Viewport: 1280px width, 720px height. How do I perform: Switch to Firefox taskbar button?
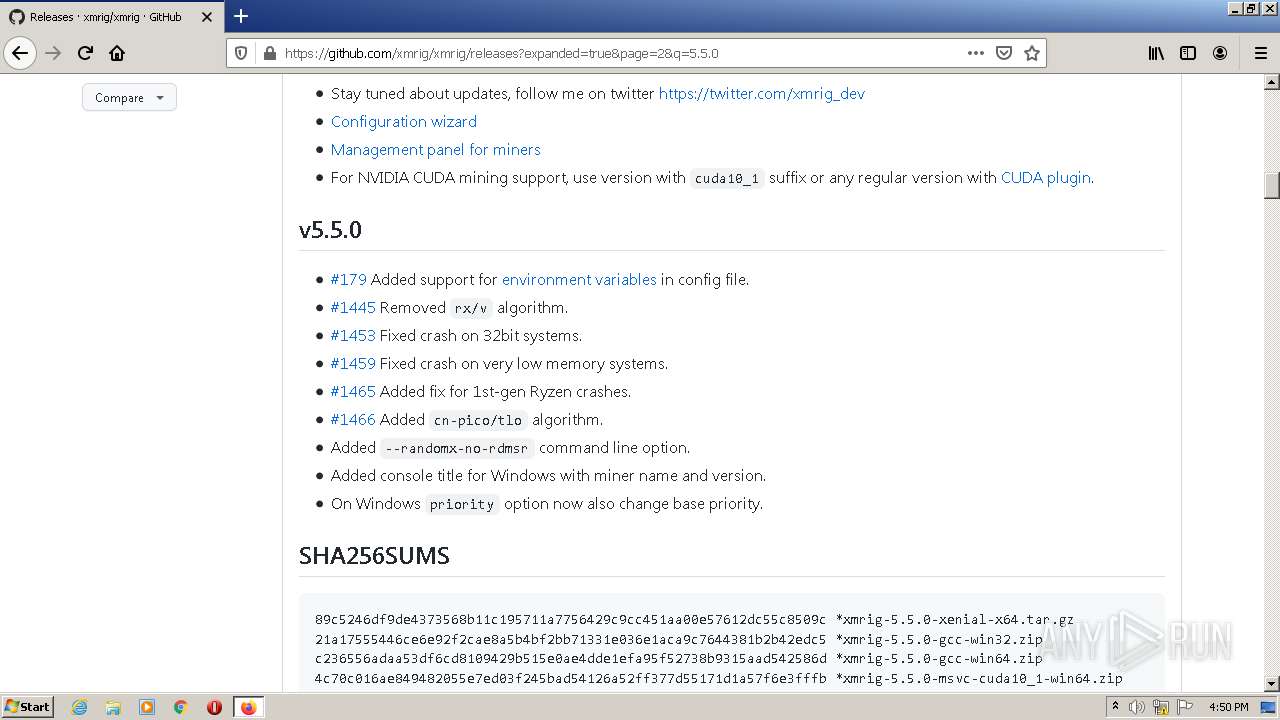(248, 707)
